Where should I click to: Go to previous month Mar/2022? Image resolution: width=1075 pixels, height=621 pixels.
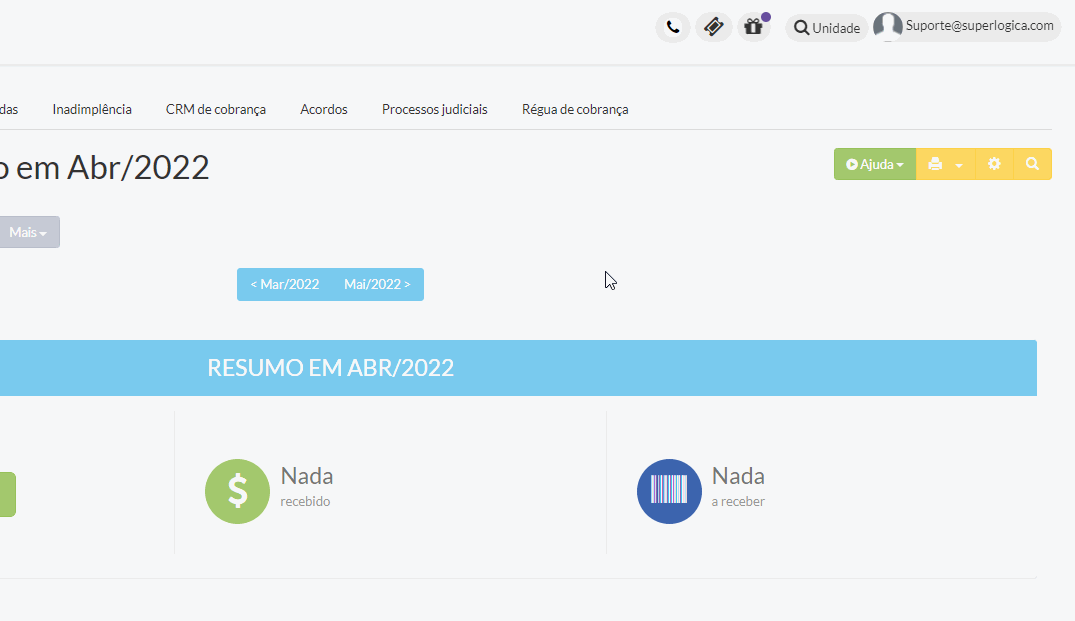click(x=285, y=284)
